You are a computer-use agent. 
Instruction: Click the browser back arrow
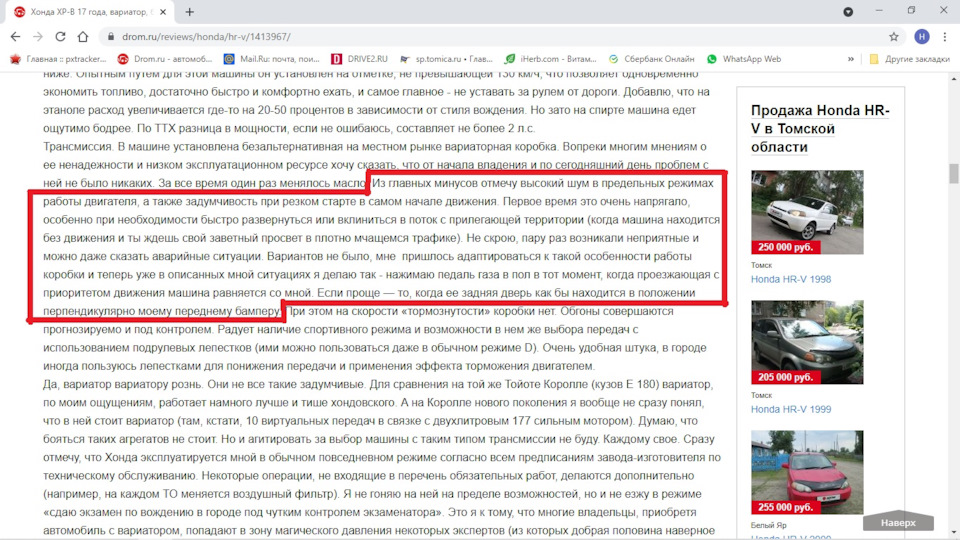(x=15, y=36)
